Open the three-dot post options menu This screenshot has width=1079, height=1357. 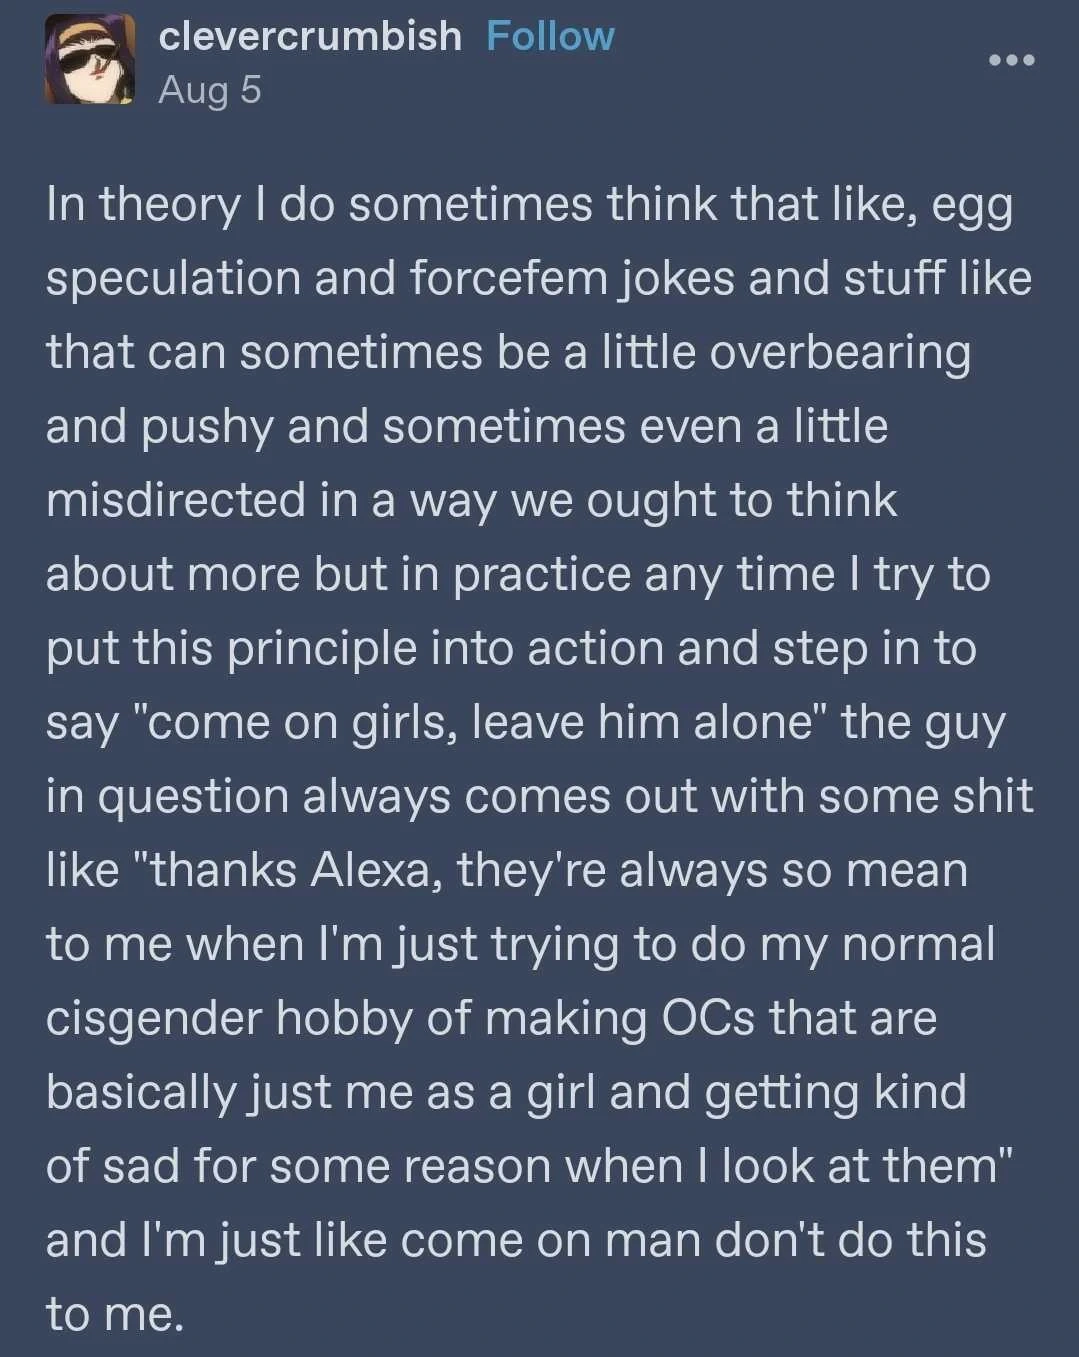(1011, 61)
